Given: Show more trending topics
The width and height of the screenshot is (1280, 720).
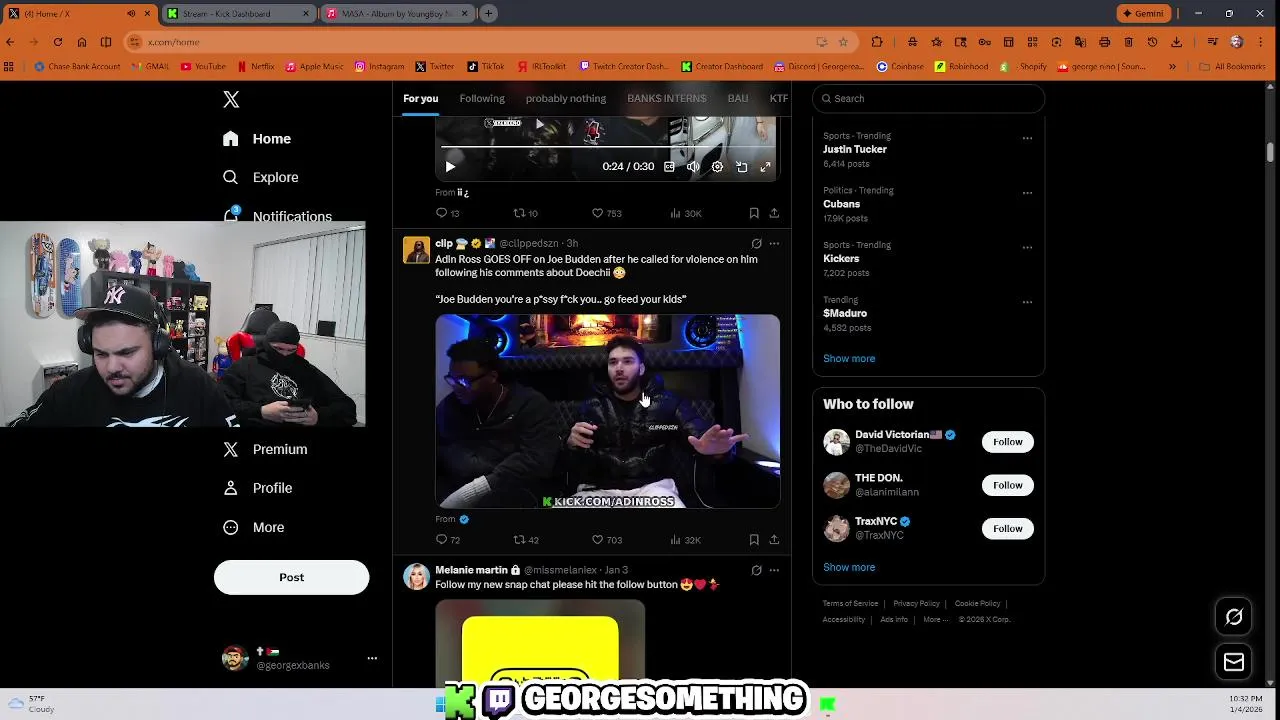Looking at the screenshot, I should click(849, 358).
